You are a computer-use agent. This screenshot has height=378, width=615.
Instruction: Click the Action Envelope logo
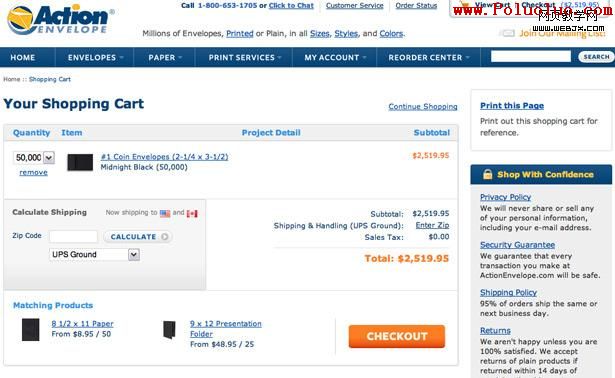click(x=60, y=19)
